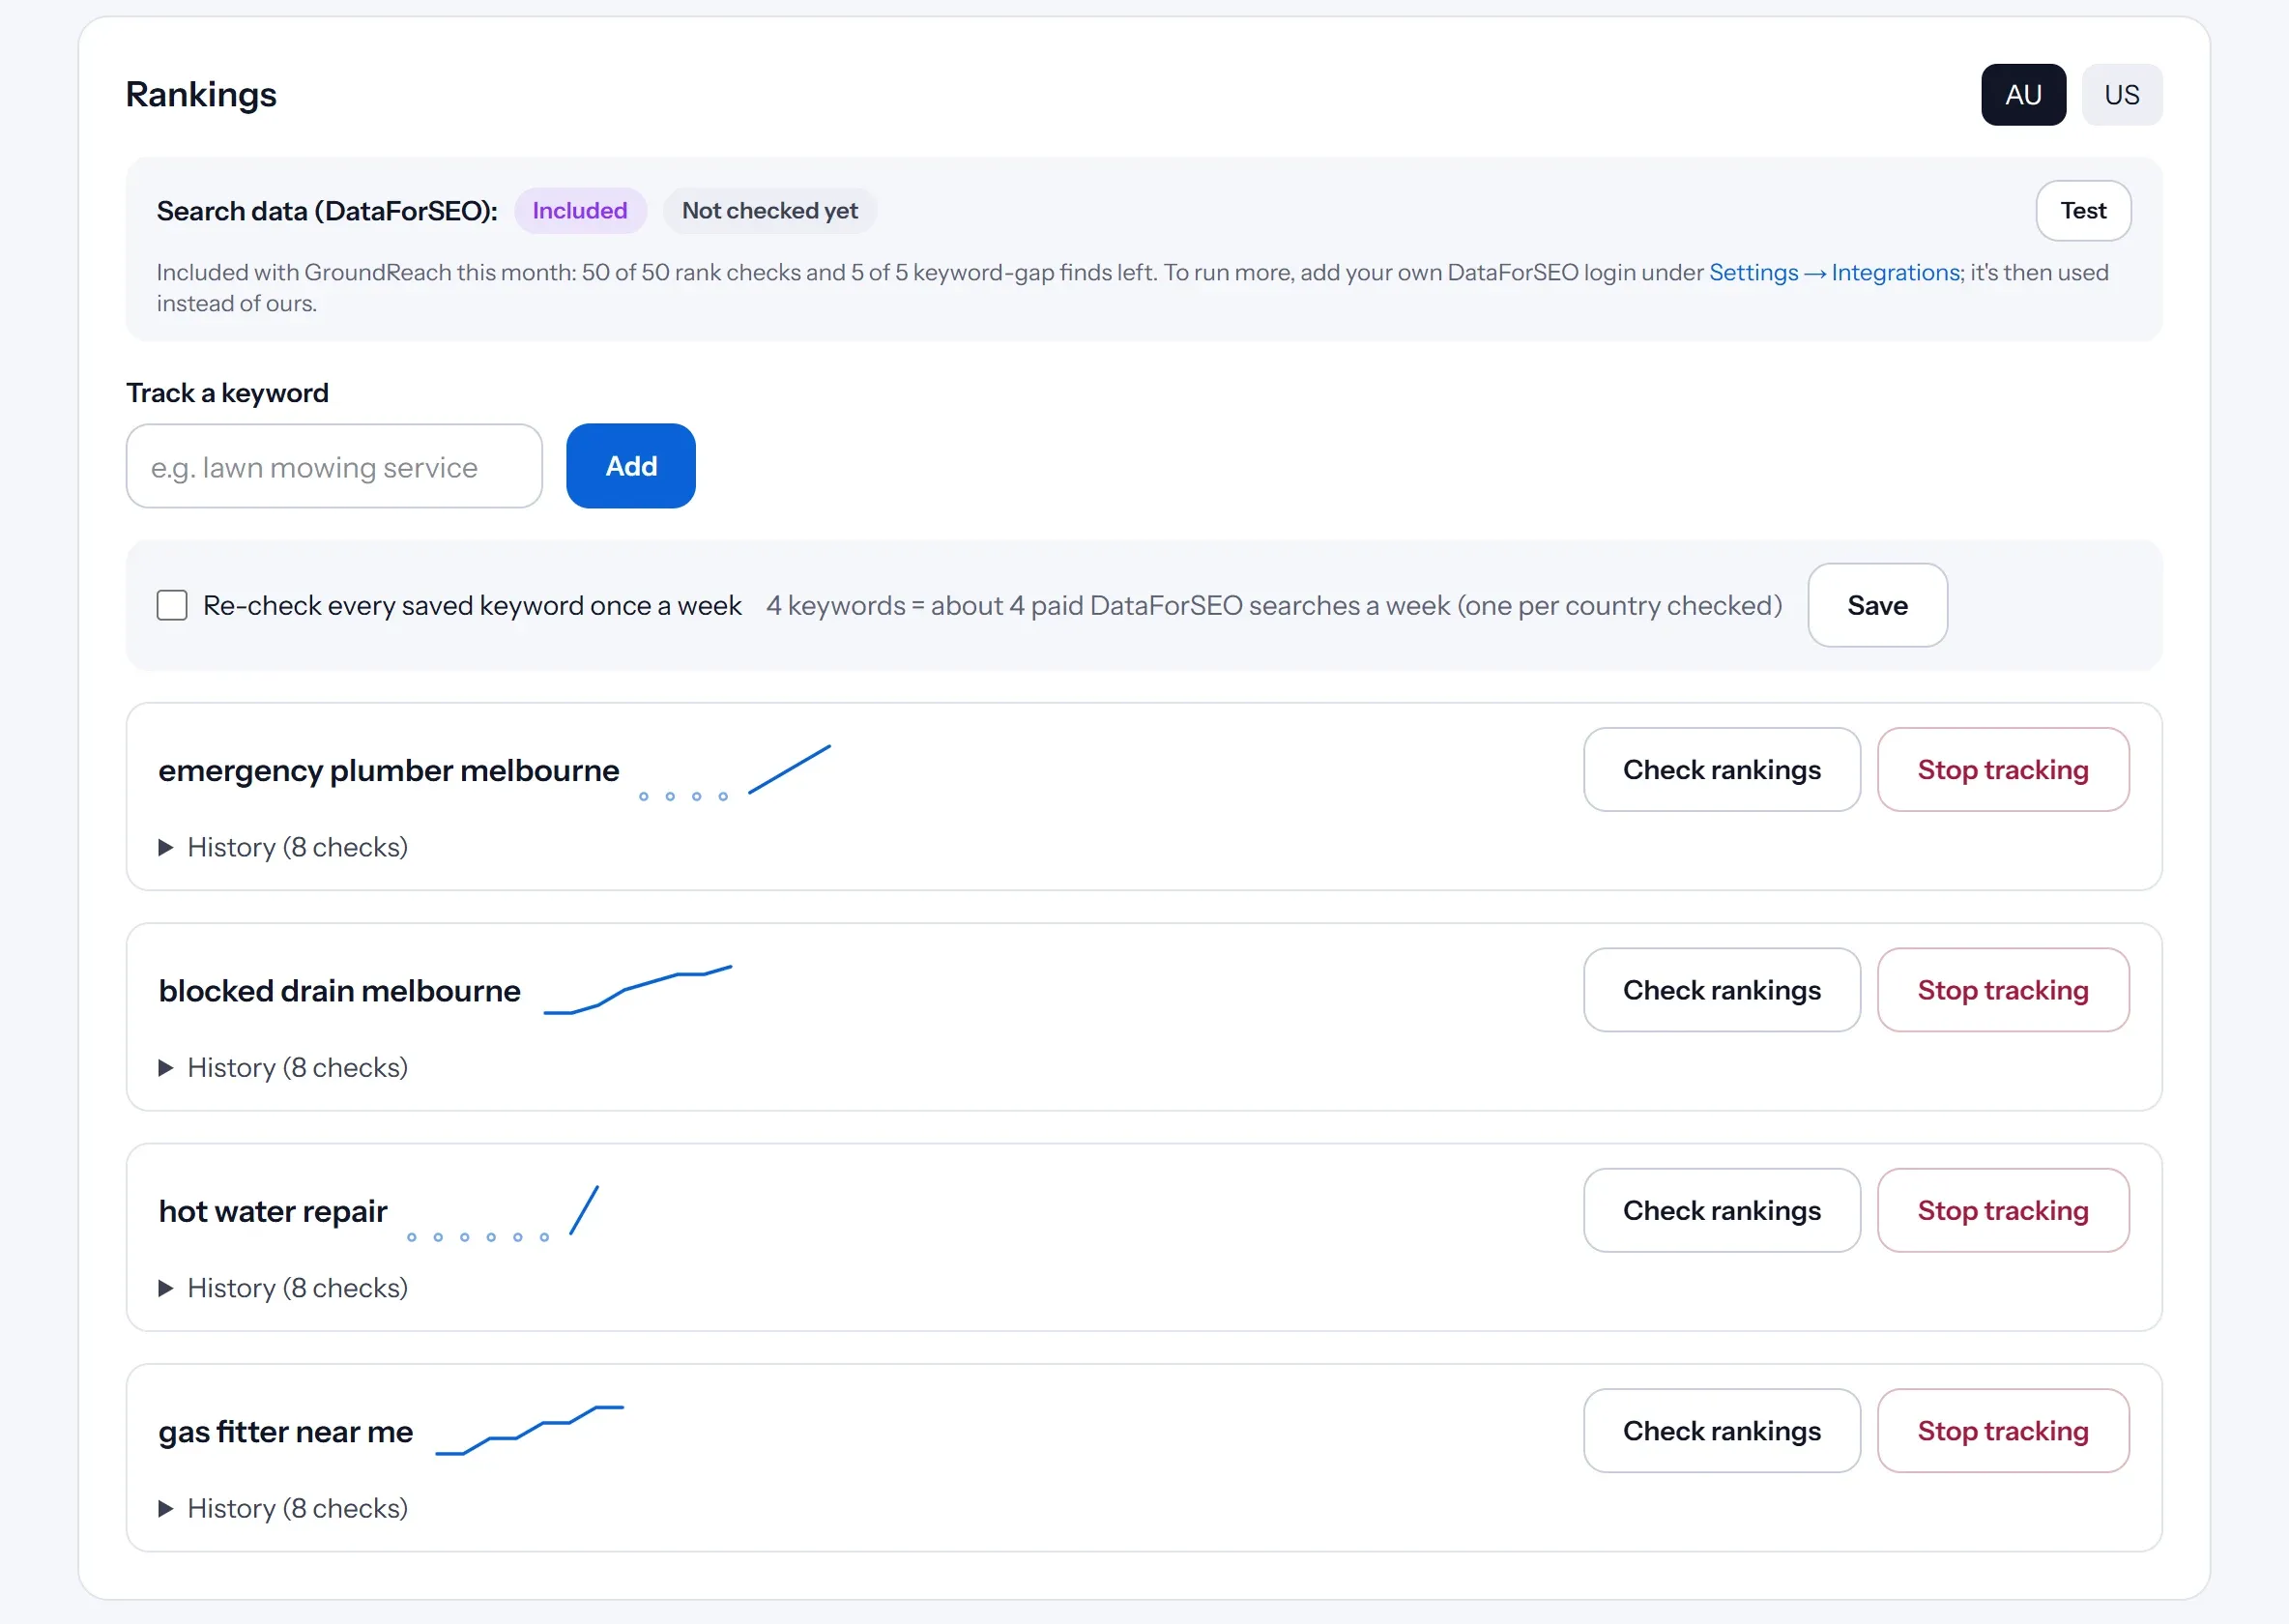Save the weekly re-check setting

click(x=1877, y=606)
